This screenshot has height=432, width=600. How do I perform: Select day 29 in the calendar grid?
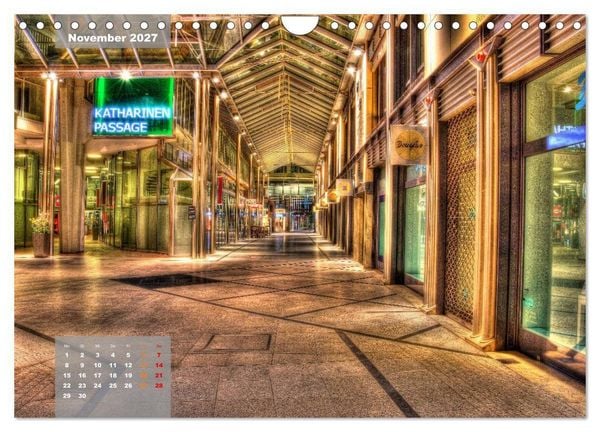tap(67, 396)
